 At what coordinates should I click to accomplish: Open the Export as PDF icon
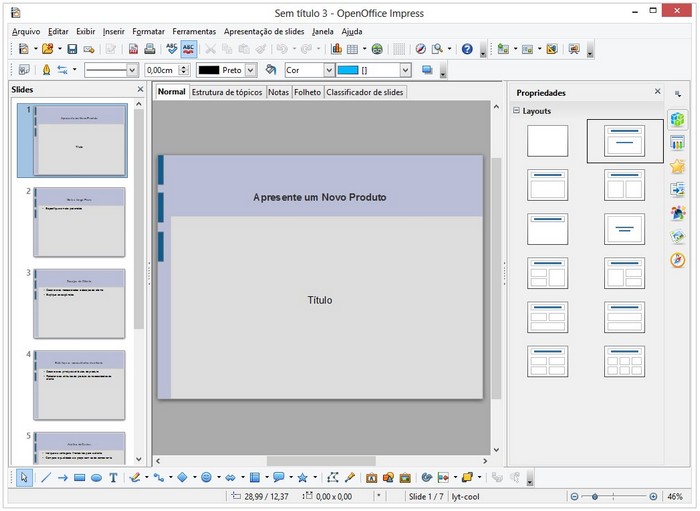(x=133, y=49)
